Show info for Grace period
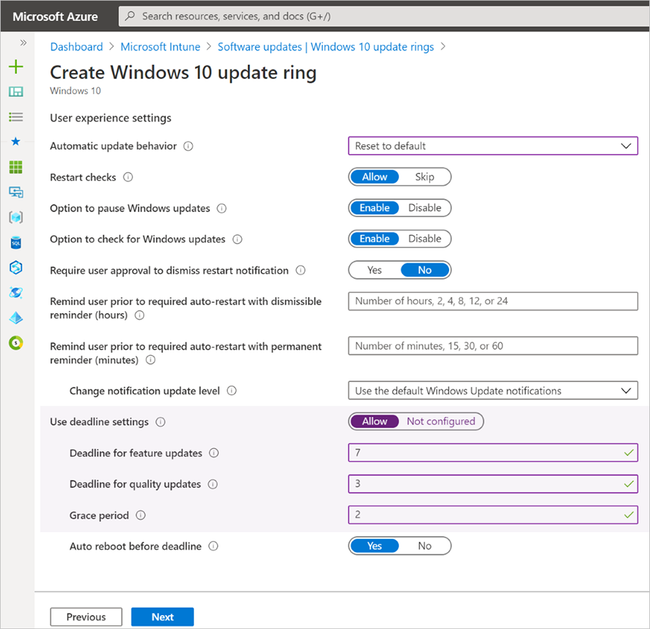The width and height of the screenshot is (650, 629). (141, 515)
